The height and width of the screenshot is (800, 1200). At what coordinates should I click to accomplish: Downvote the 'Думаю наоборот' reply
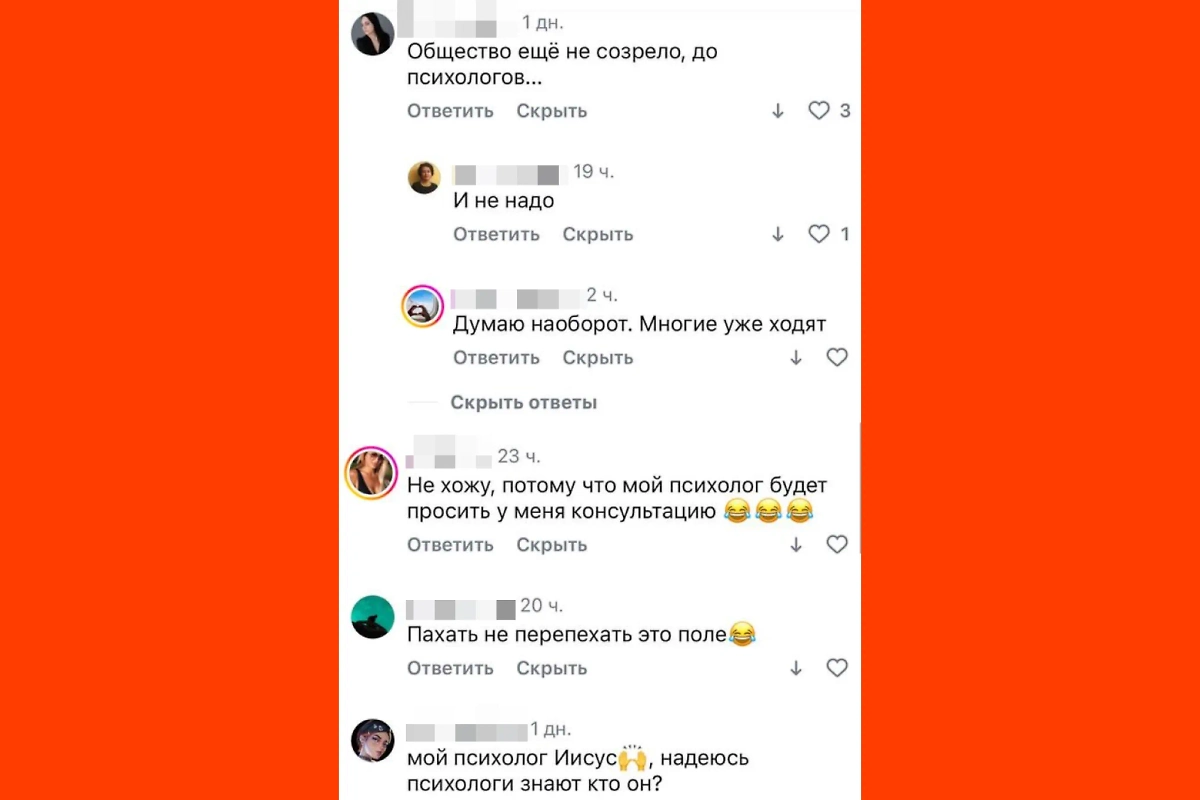click(796, 357)
